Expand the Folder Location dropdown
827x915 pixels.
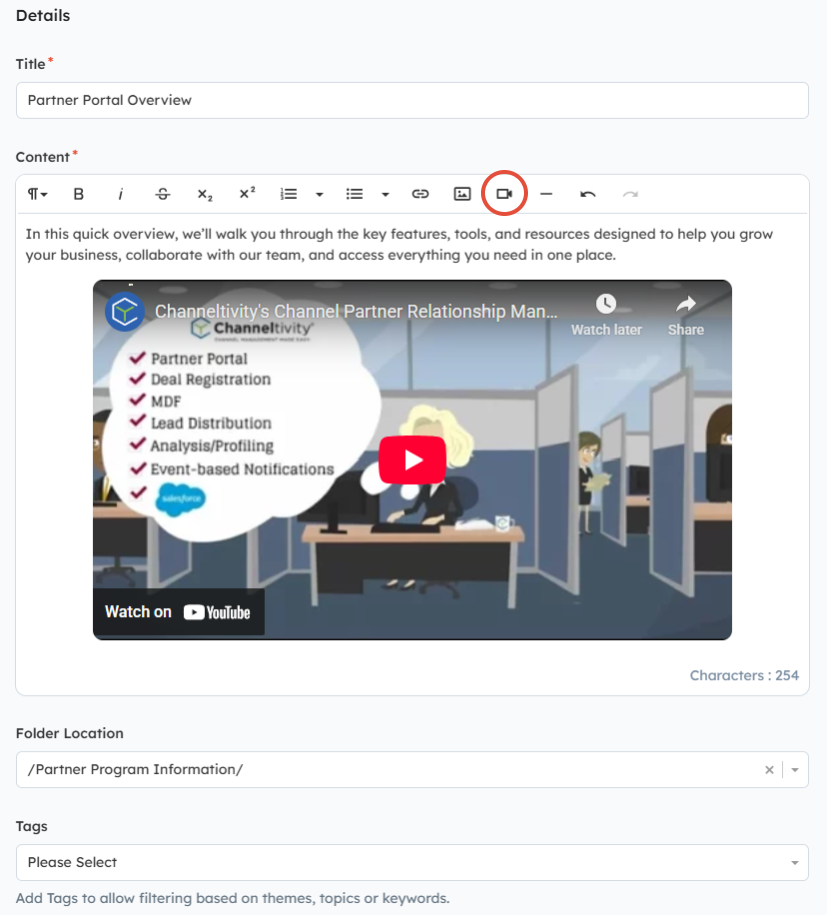pos(795,770)
